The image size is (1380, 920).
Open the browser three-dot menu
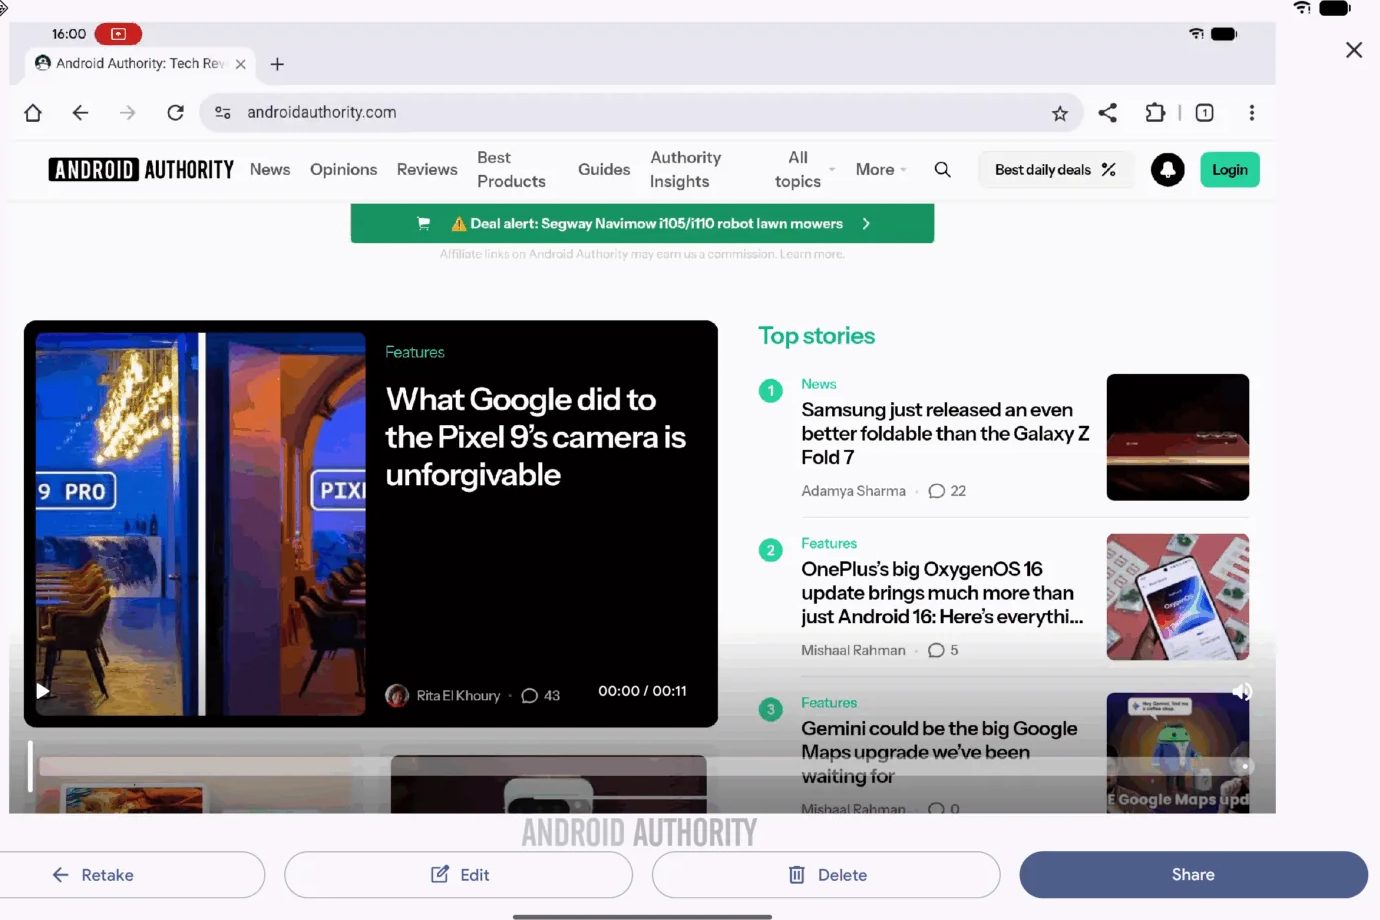pos(1251,113)
